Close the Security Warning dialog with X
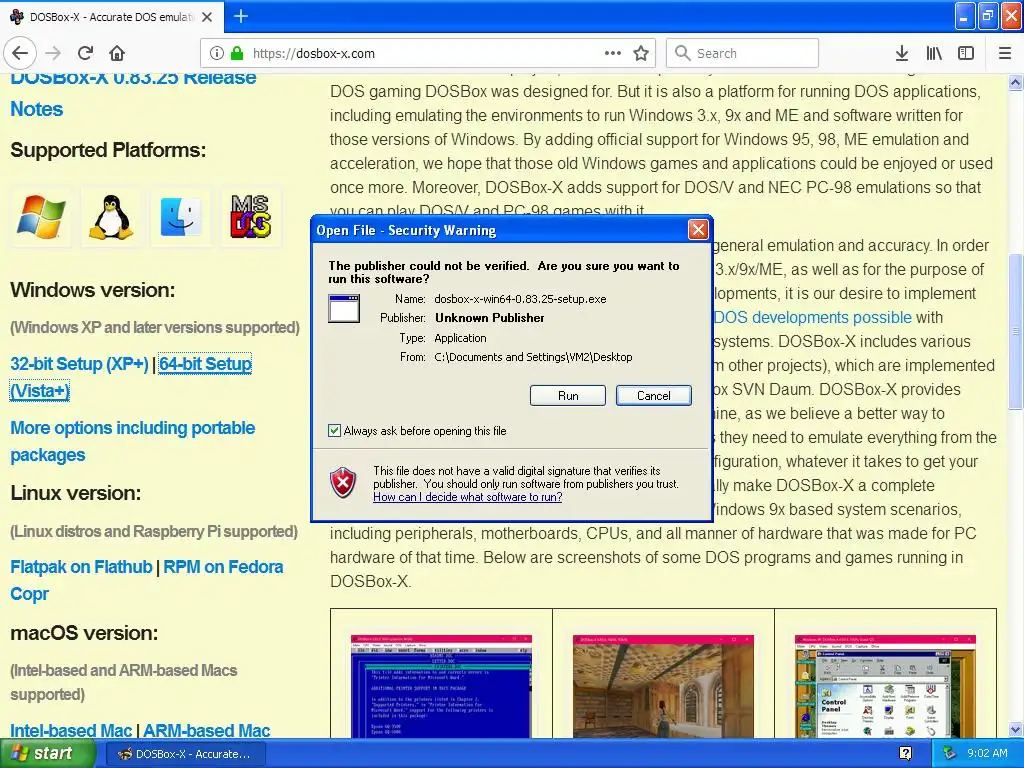The height and width of the screenshot is (768, 1024). pyautogui.click(x=697, y=229)
